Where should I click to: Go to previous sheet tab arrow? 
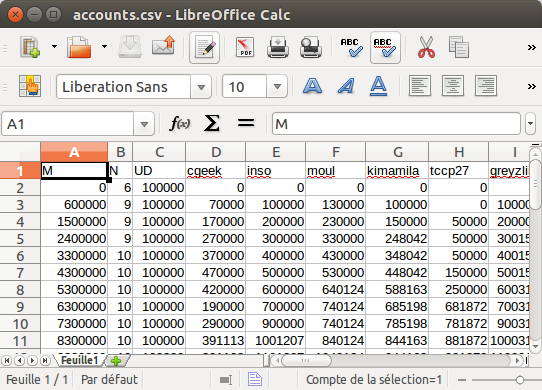click(x=20, y=361)
